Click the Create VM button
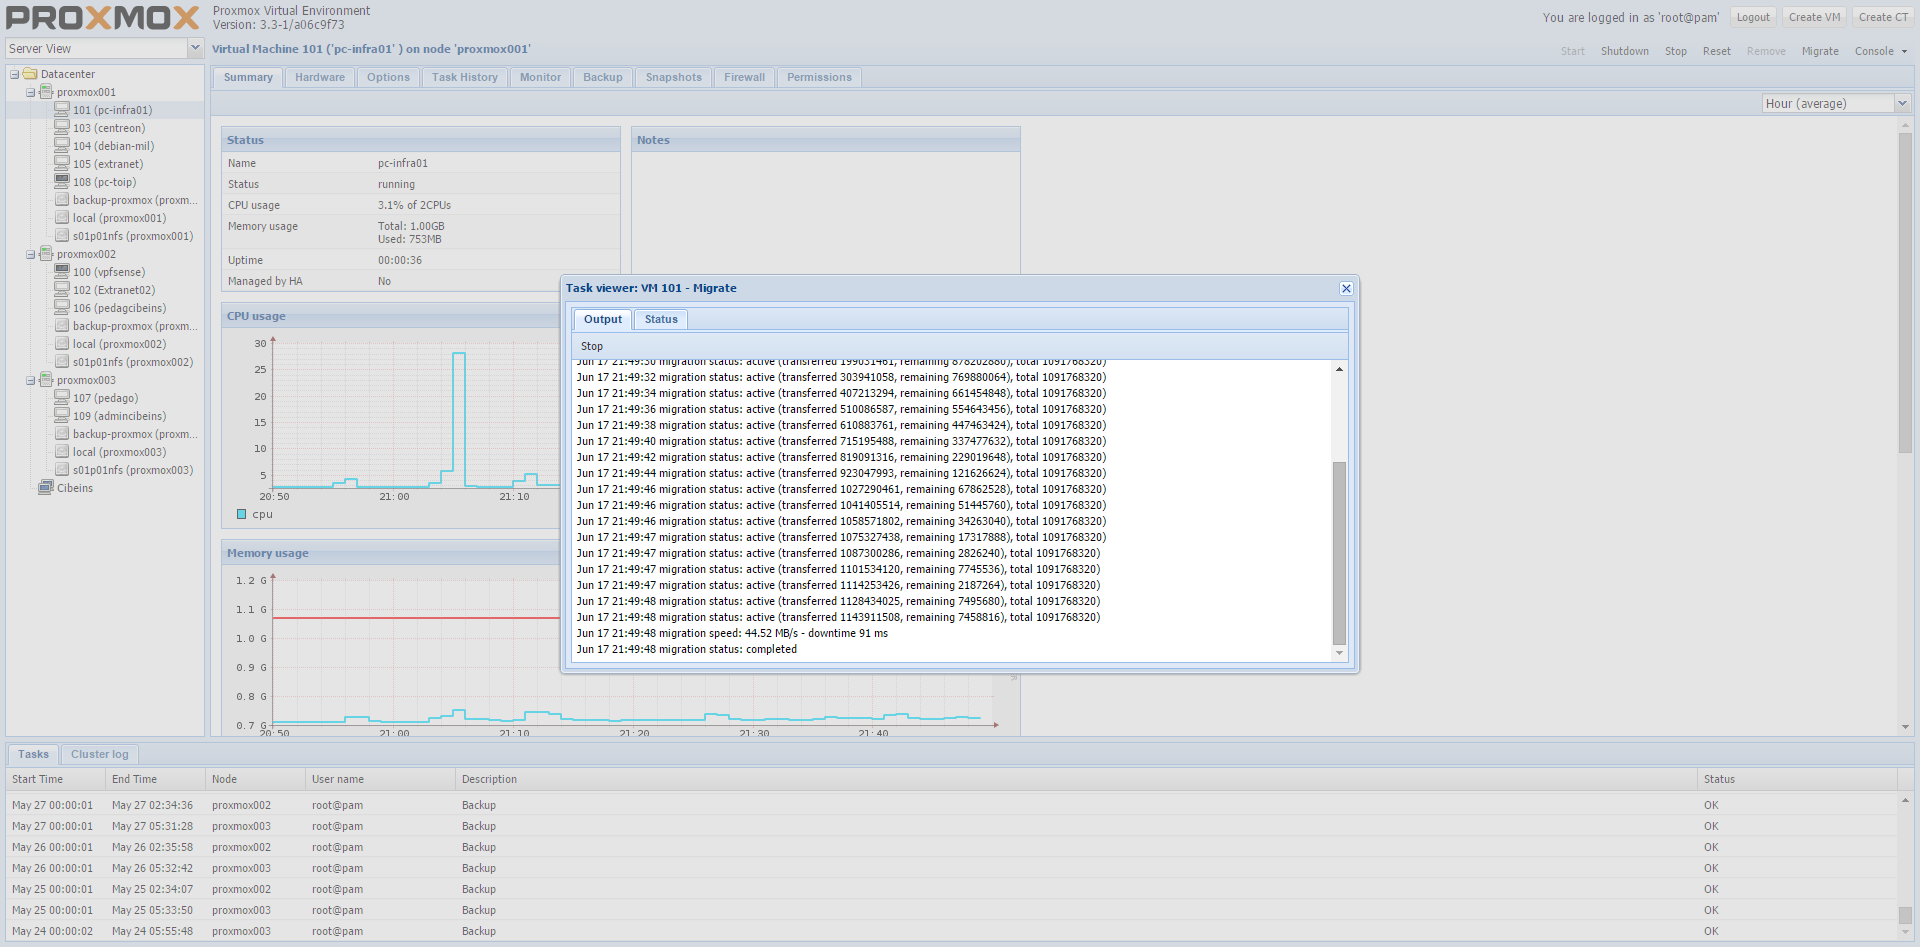This screenshot has width=1920, height=947. pyautogui.click(x=1814, y=17)
